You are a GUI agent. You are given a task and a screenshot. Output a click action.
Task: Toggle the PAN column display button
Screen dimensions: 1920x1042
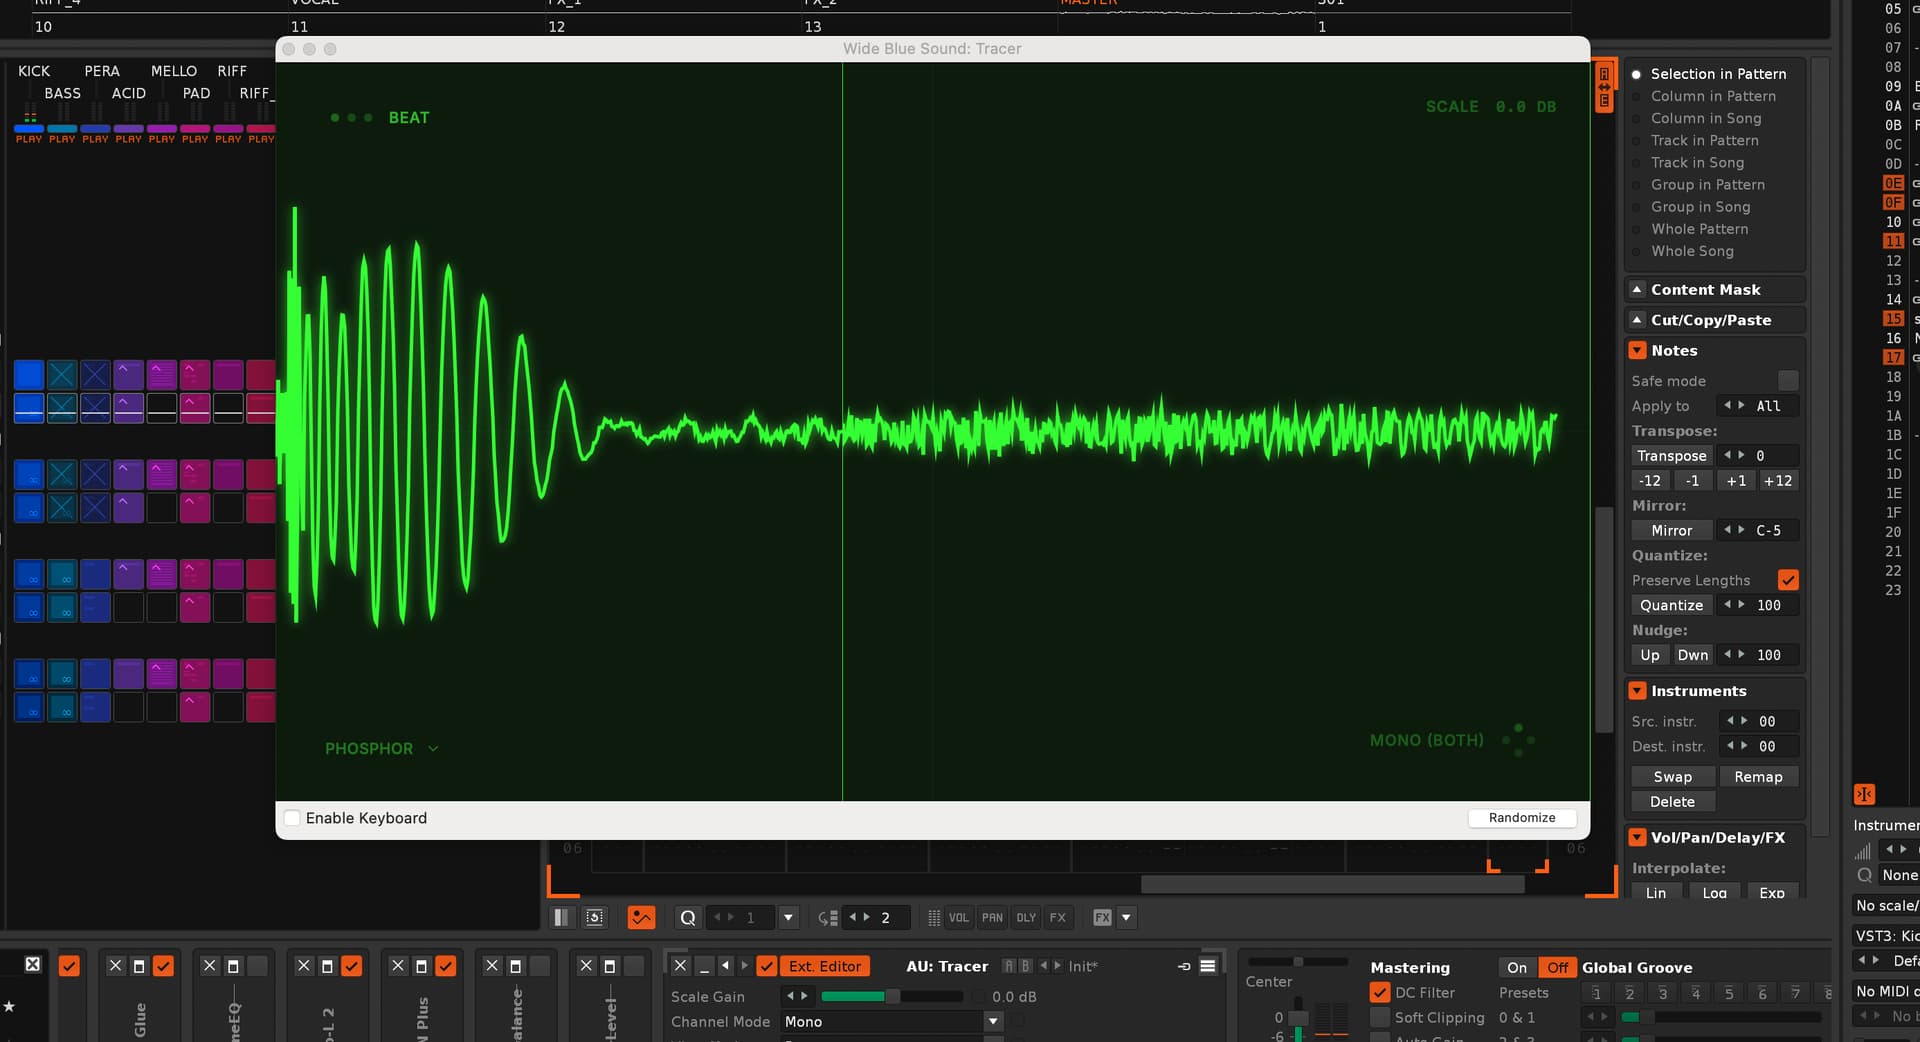(x=992, y=918)
